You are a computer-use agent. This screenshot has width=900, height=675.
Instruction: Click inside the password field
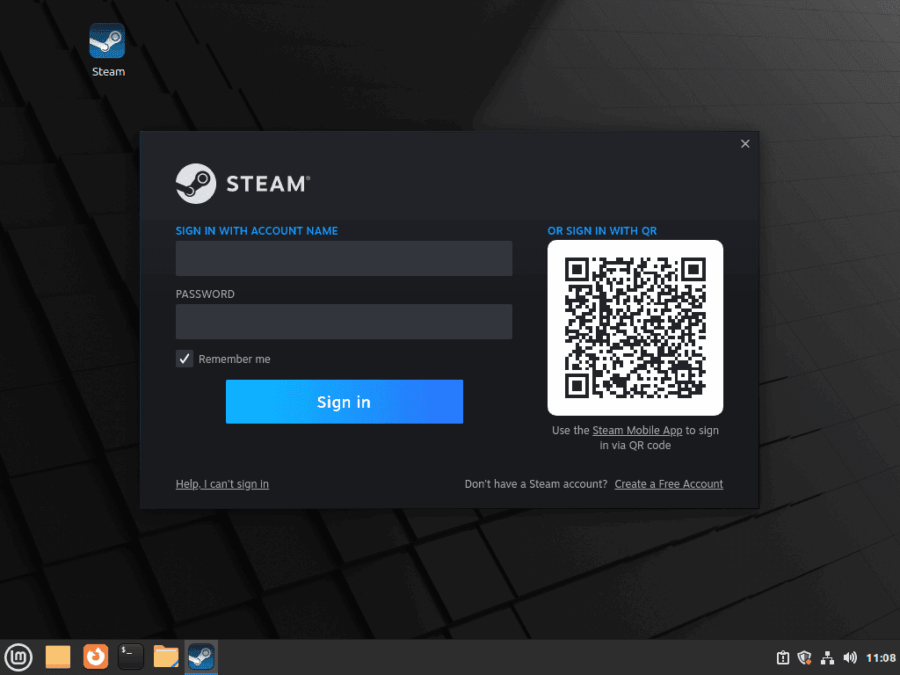[x=344, y=321]
